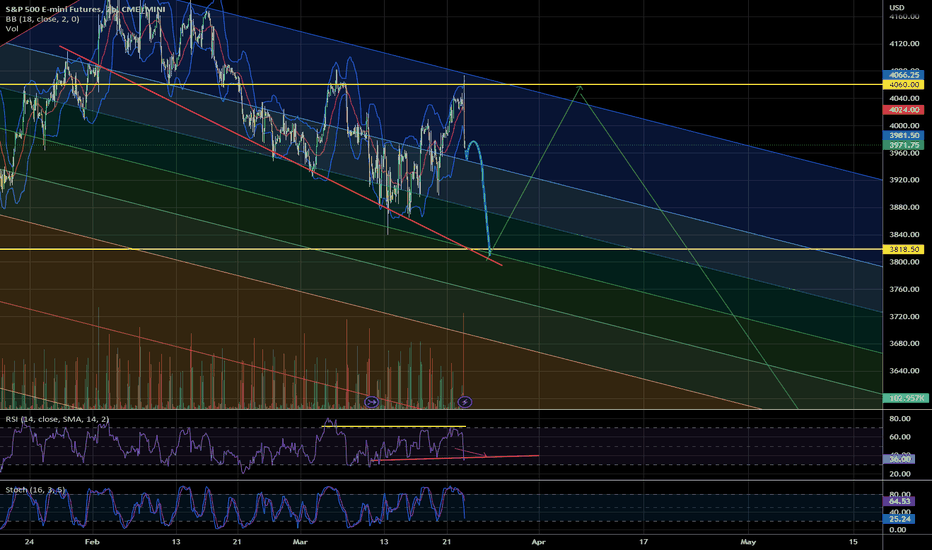The height and width of the screenshot is (550, 932).
Task: Click the 24 date label on the time axis
Action: tap(29, 542)
